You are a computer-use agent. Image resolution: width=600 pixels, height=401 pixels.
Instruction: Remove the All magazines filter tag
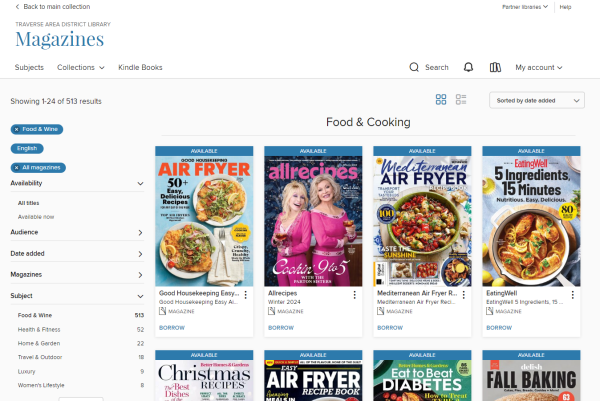(x=17, y=167)
